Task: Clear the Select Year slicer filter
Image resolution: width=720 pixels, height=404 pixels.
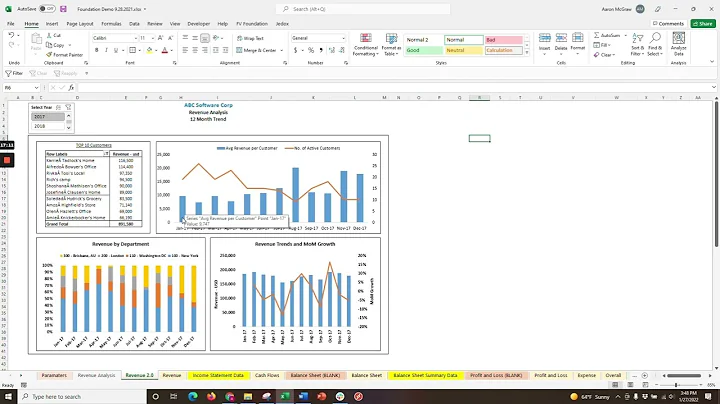Action: (x=68, y=107)
